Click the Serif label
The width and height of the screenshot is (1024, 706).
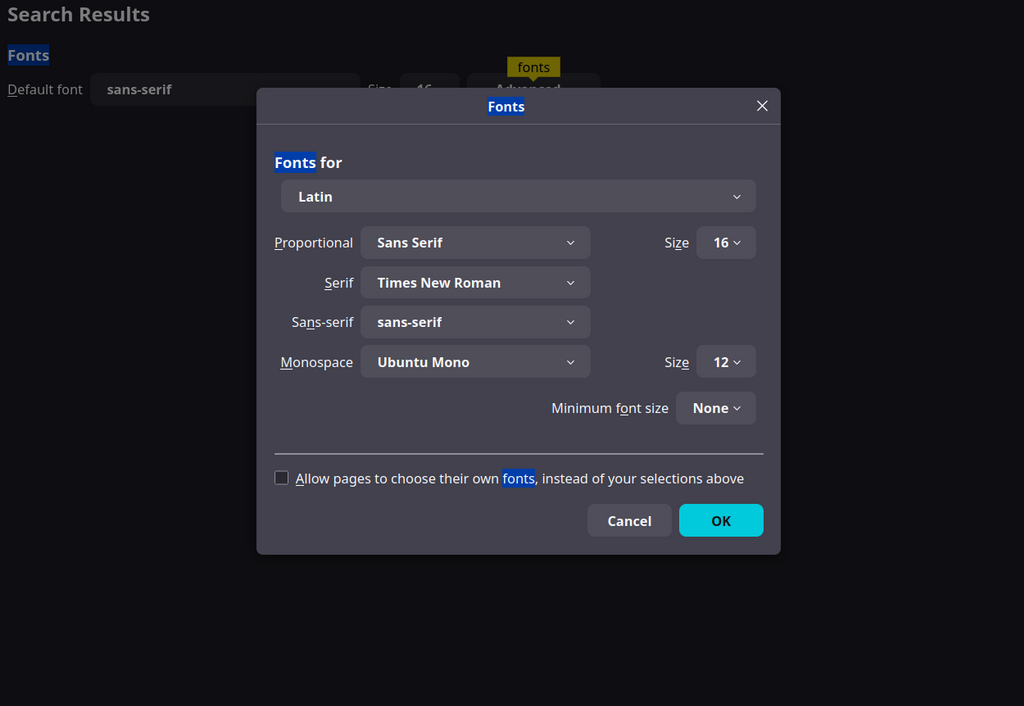[339, 283]
